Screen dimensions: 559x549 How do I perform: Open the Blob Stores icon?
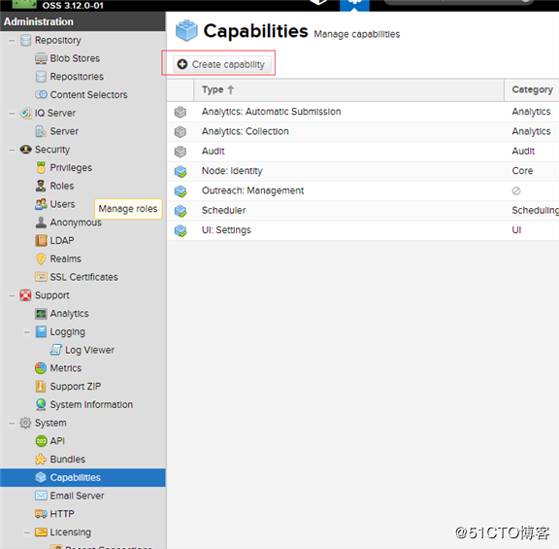(41, 58)
